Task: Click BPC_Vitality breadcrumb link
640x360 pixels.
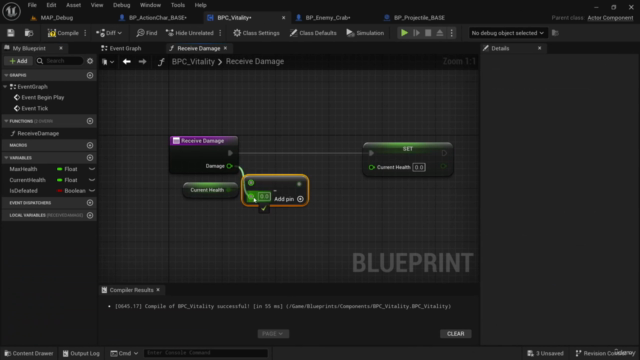Action: coord(193,62)
